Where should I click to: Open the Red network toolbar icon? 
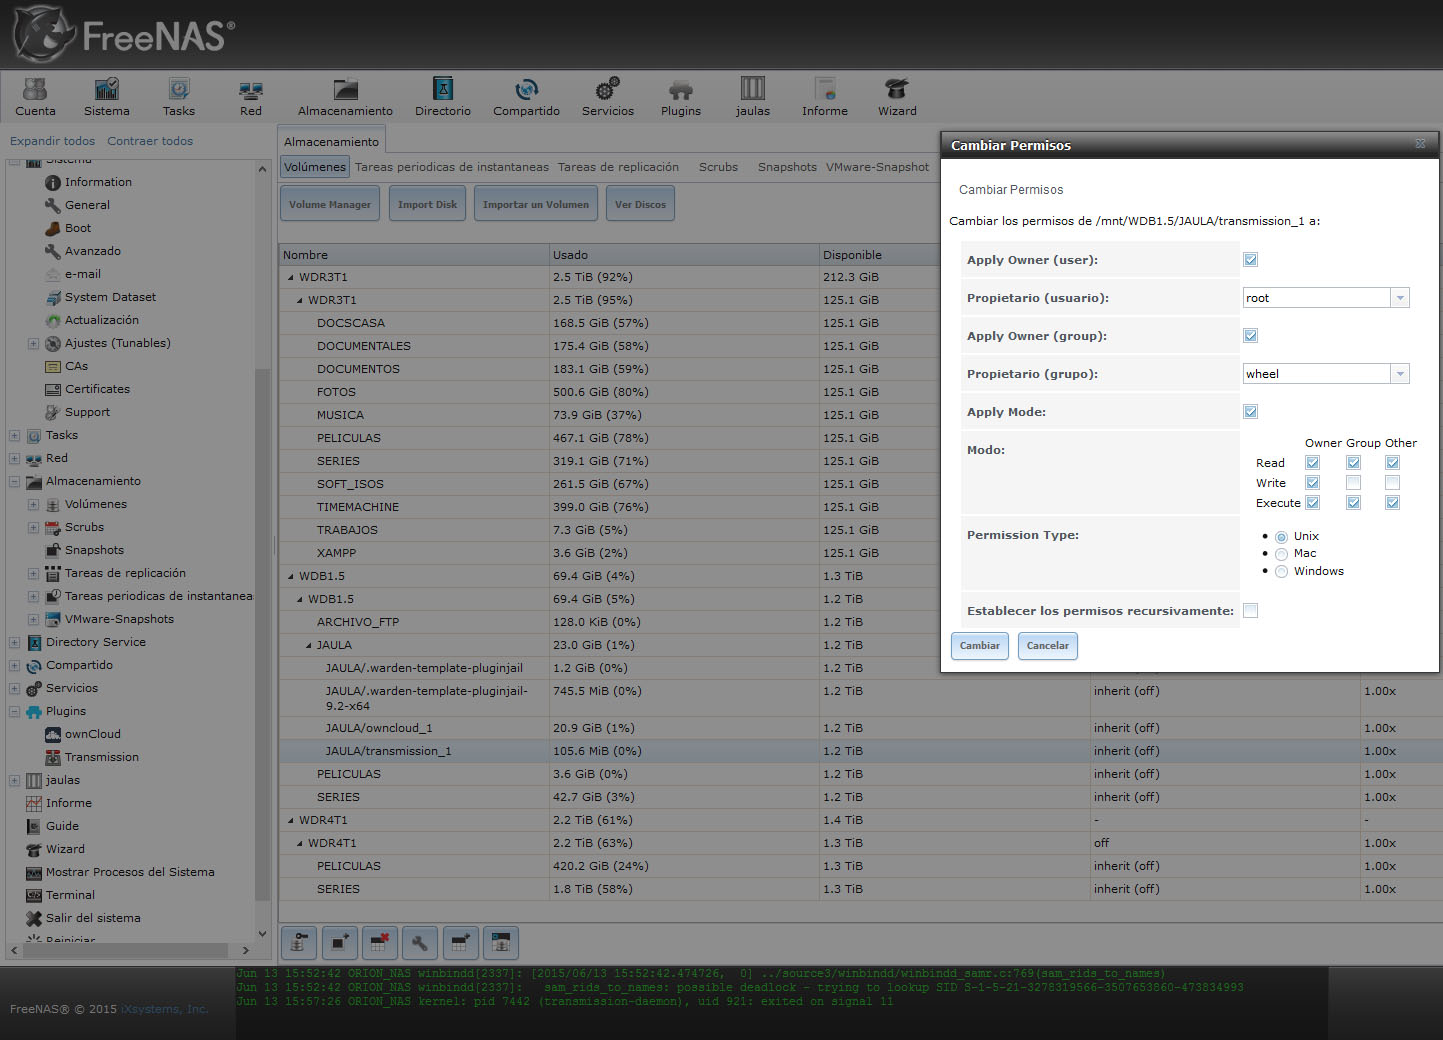pos(251,97)
